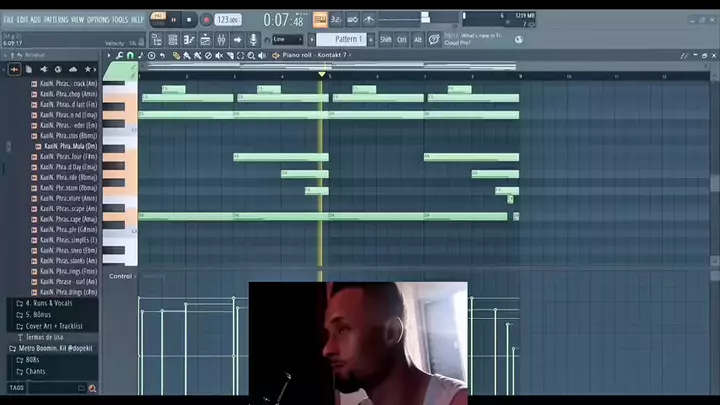Viewport: 720px width, 405px height.
Task: Toggle the piano roll magnet snap icon
Action: (130, 56)
